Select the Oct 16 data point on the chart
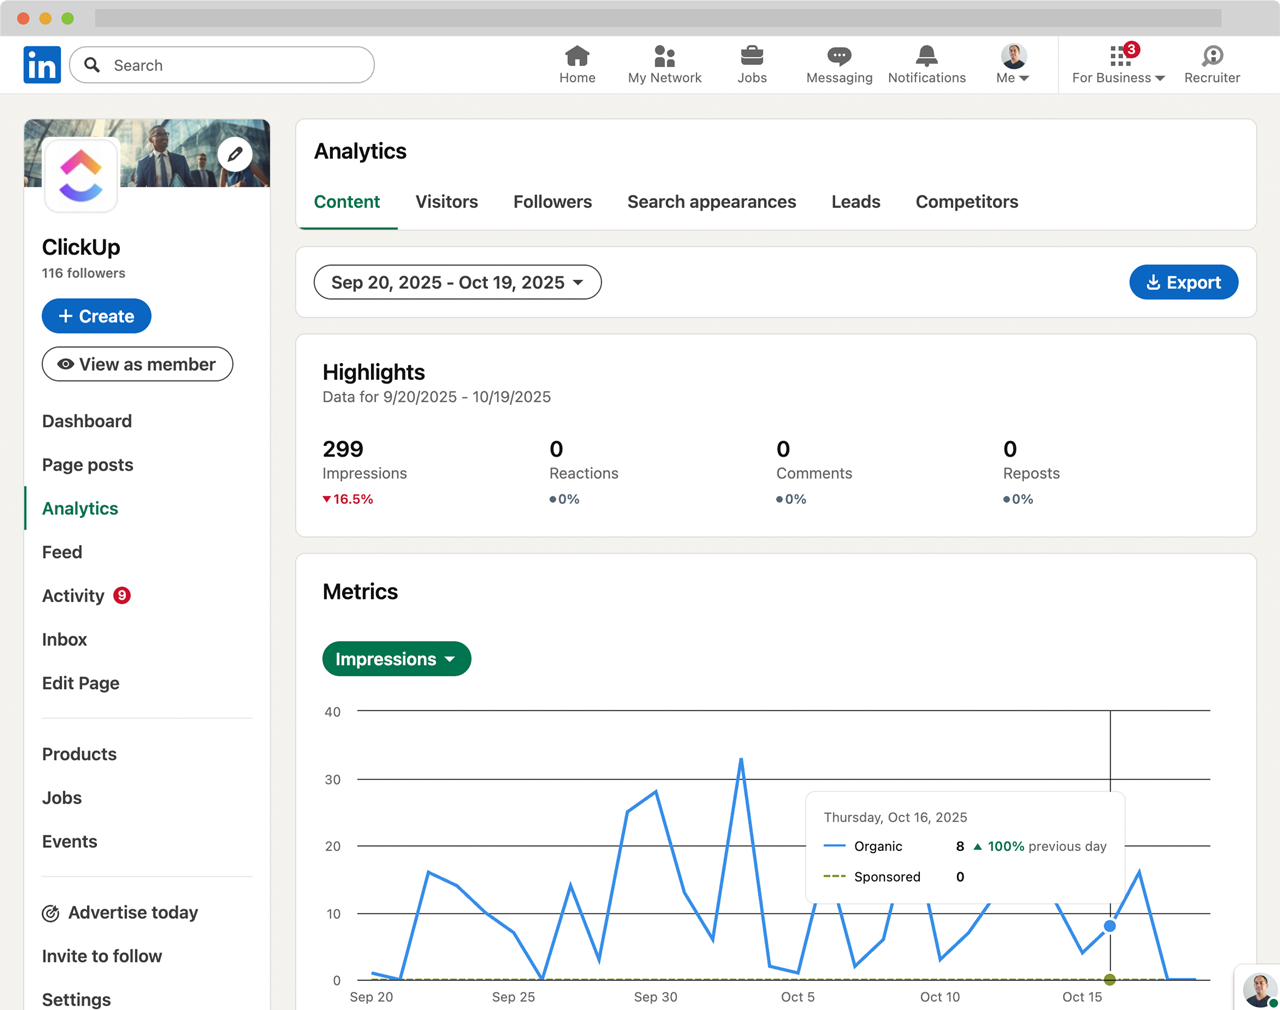 pyautogui.click(x=1110, y=927)
